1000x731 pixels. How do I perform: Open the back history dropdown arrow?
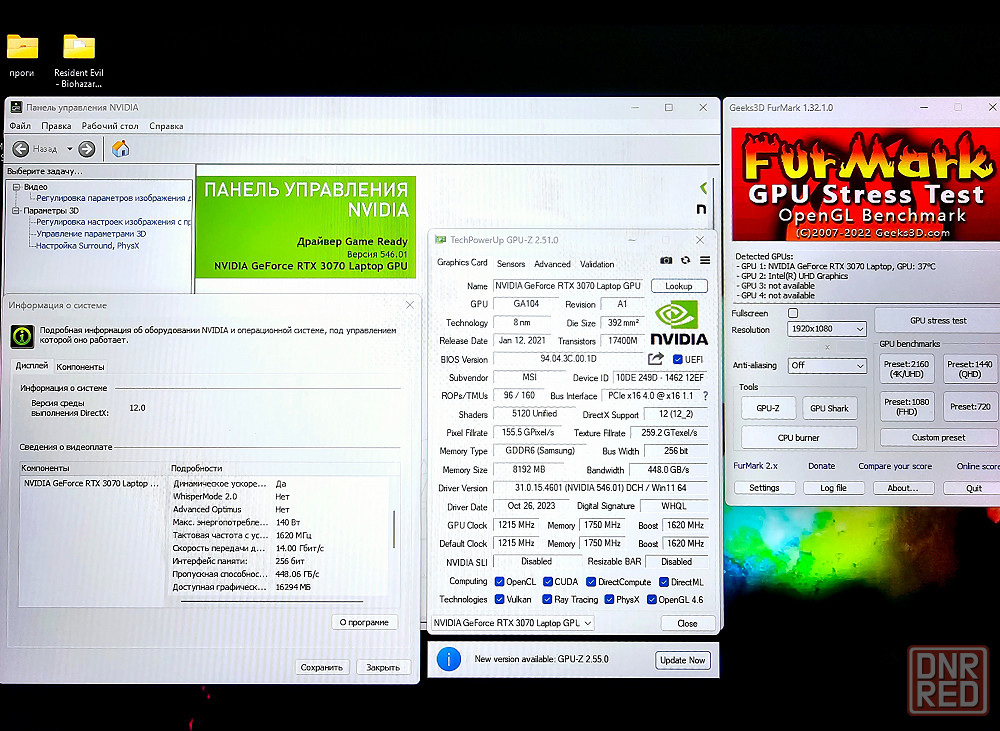click(70, 149)
